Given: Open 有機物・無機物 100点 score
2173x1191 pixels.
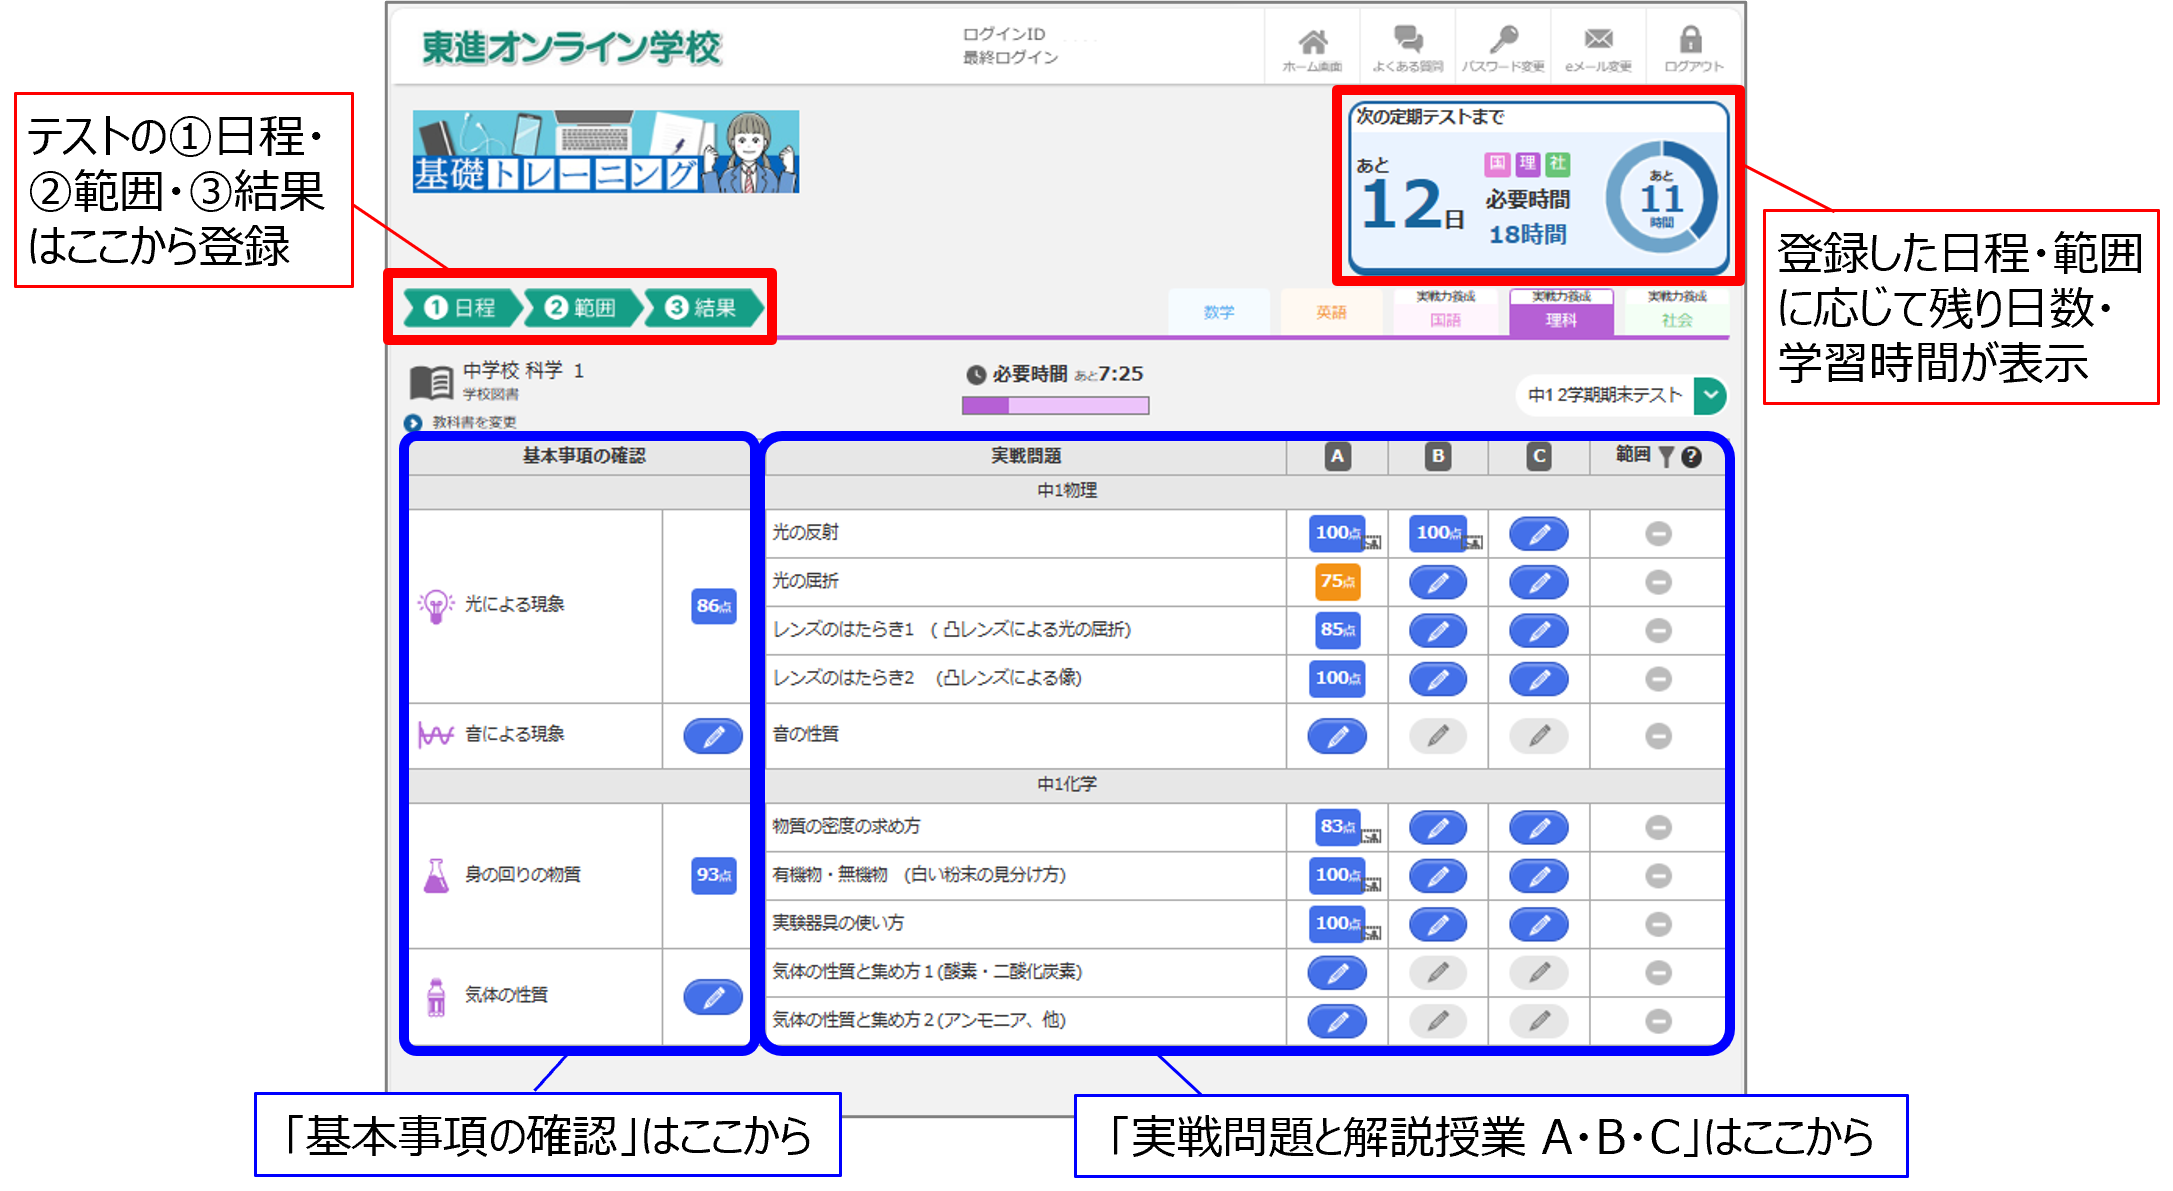Looking at the screenshot, I should point(1337,875).
